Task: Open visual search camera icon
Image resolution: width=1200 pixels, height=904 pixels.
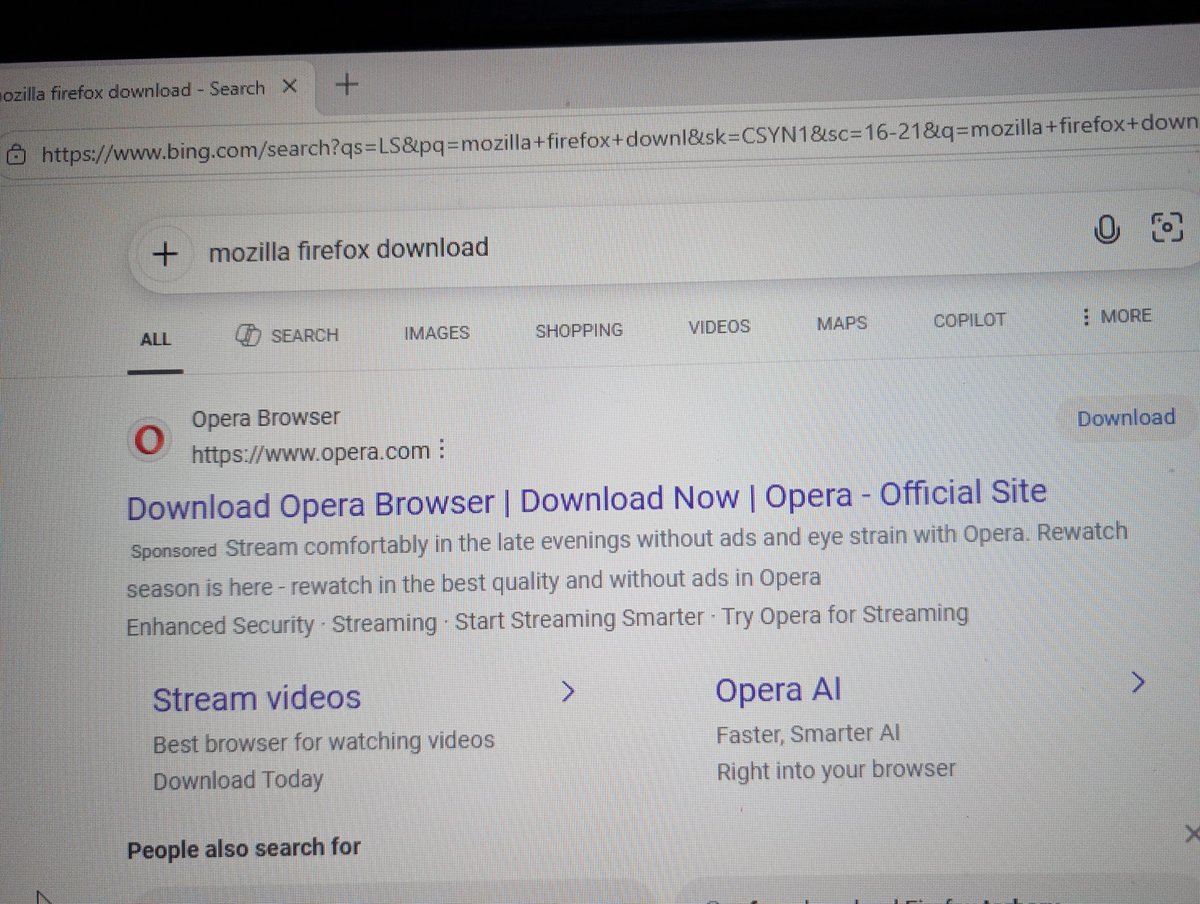Action: pos(1167,227)
